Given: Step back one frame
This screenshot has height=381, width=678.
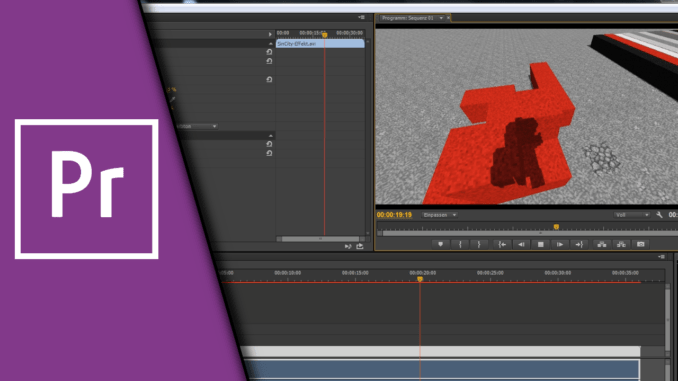Looking at the screenshot, I should click(521, 244).
